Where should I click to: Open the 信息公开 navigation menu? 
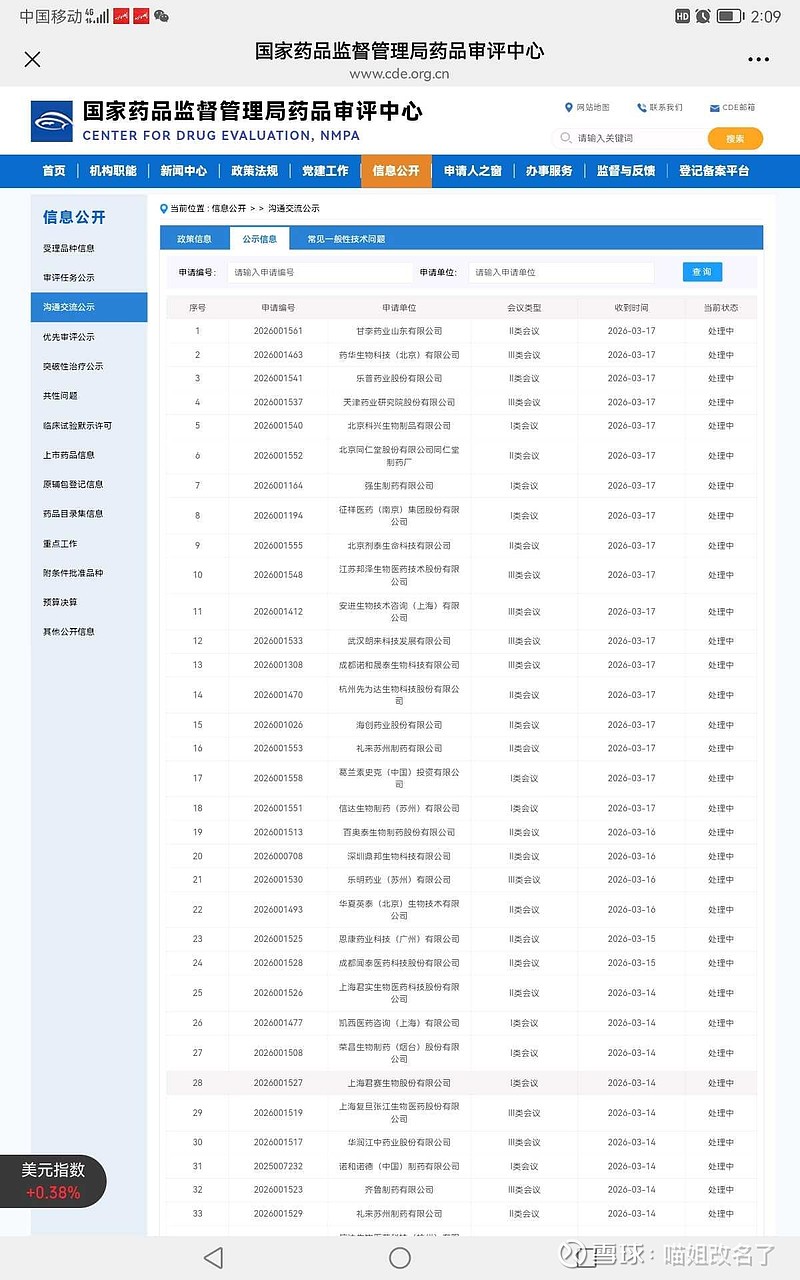pos(396,171)
